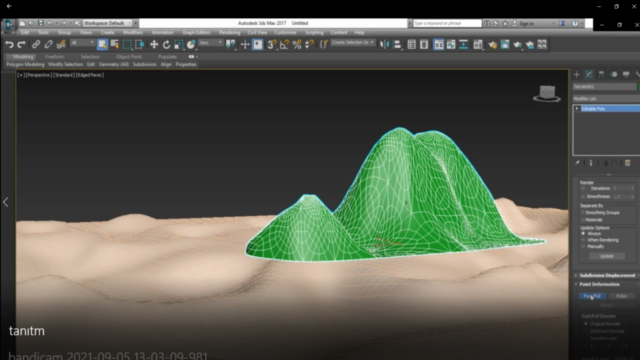The image size is (640, 360).
Task: Toggle Separate By Smoothing Groups checkbox
Action: coord(583,213)
